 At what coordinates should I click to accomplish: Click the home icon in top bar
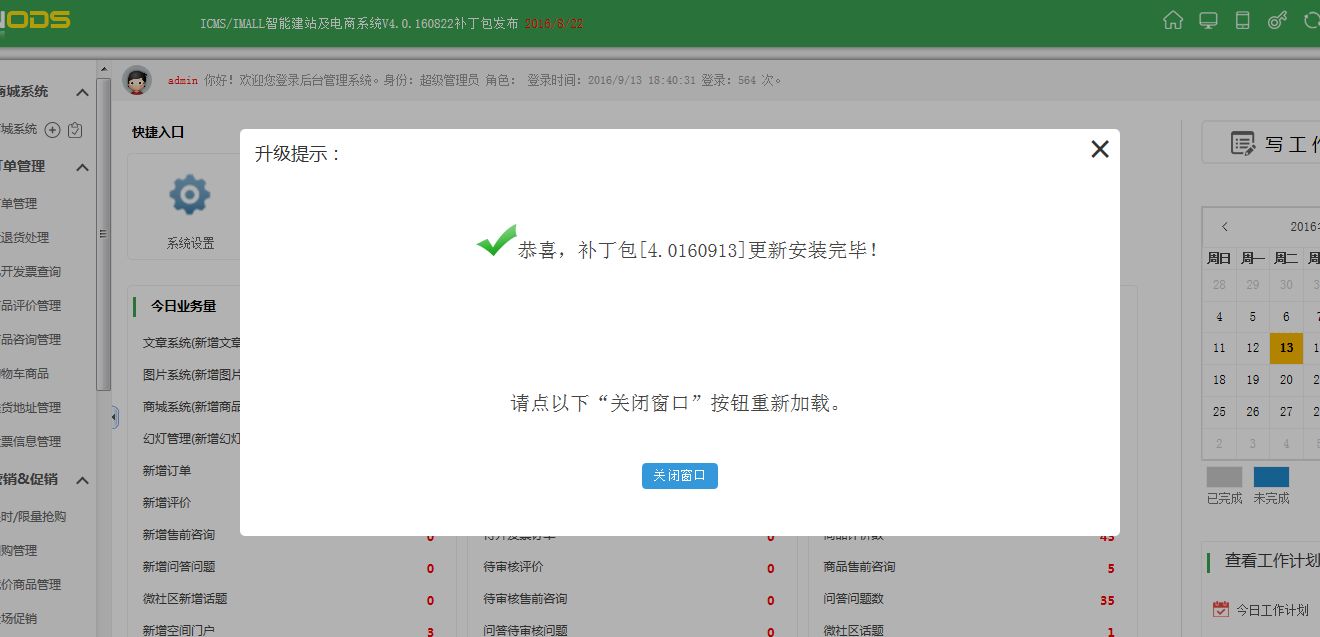coord(1173,20)
